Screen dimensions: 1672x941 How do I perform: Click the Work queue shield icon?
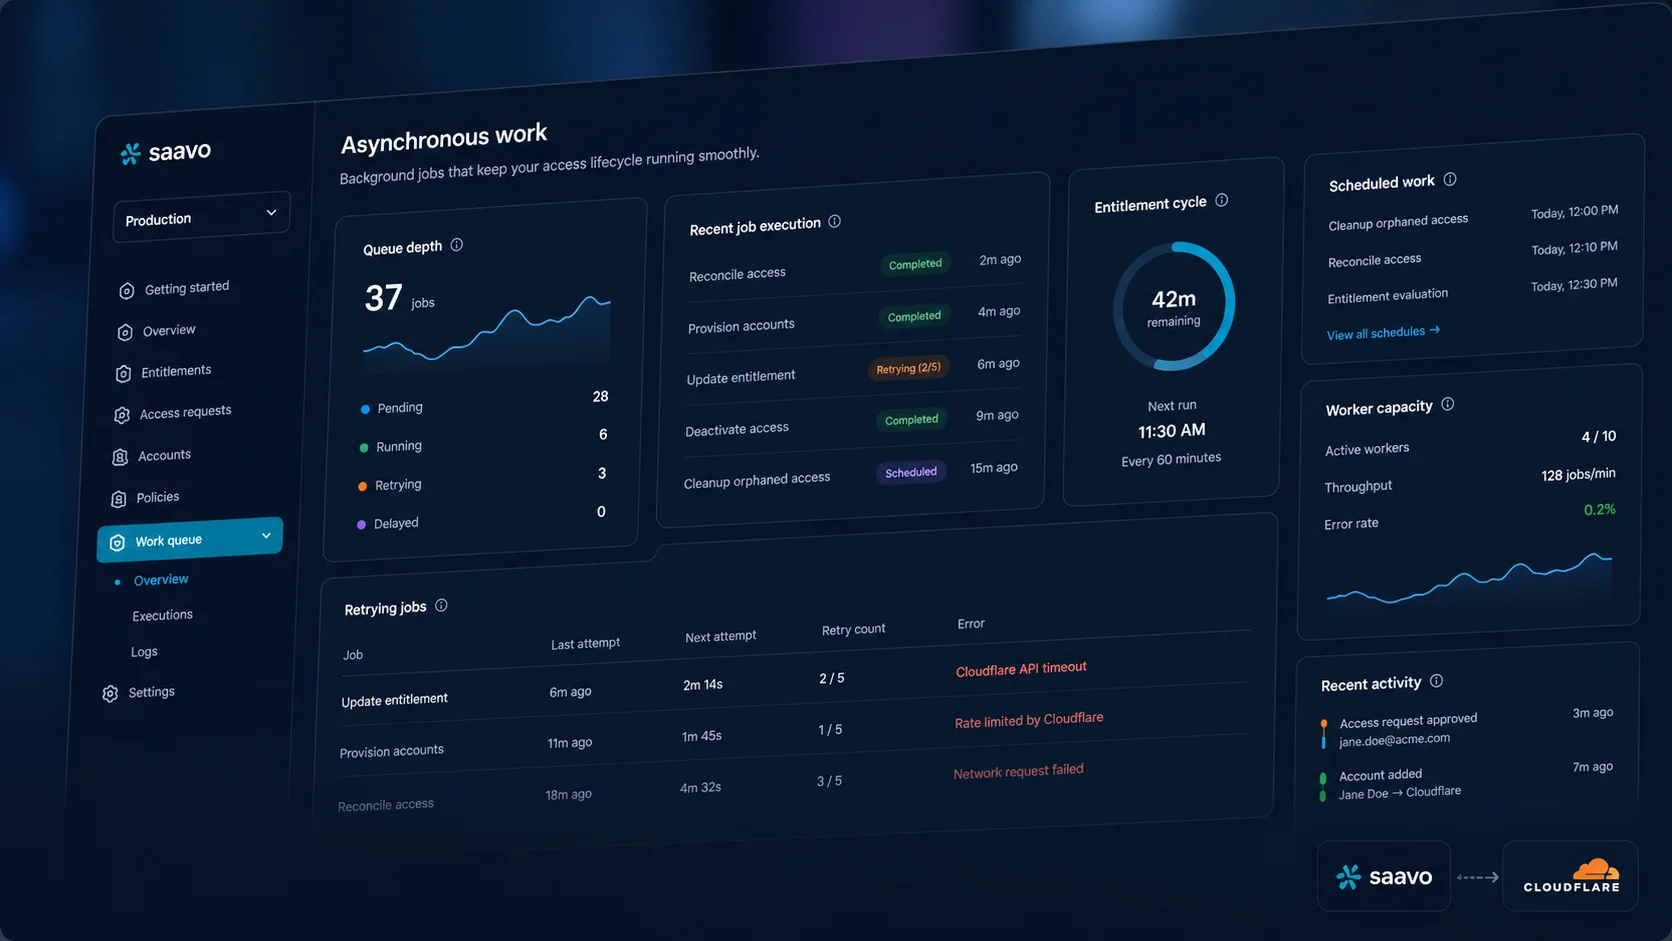pyautogui.click(x=117, y=542)
